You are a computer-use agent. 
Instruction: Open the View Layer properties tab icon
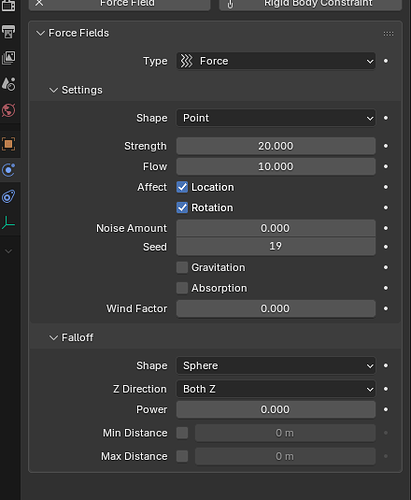click(9, 58)
